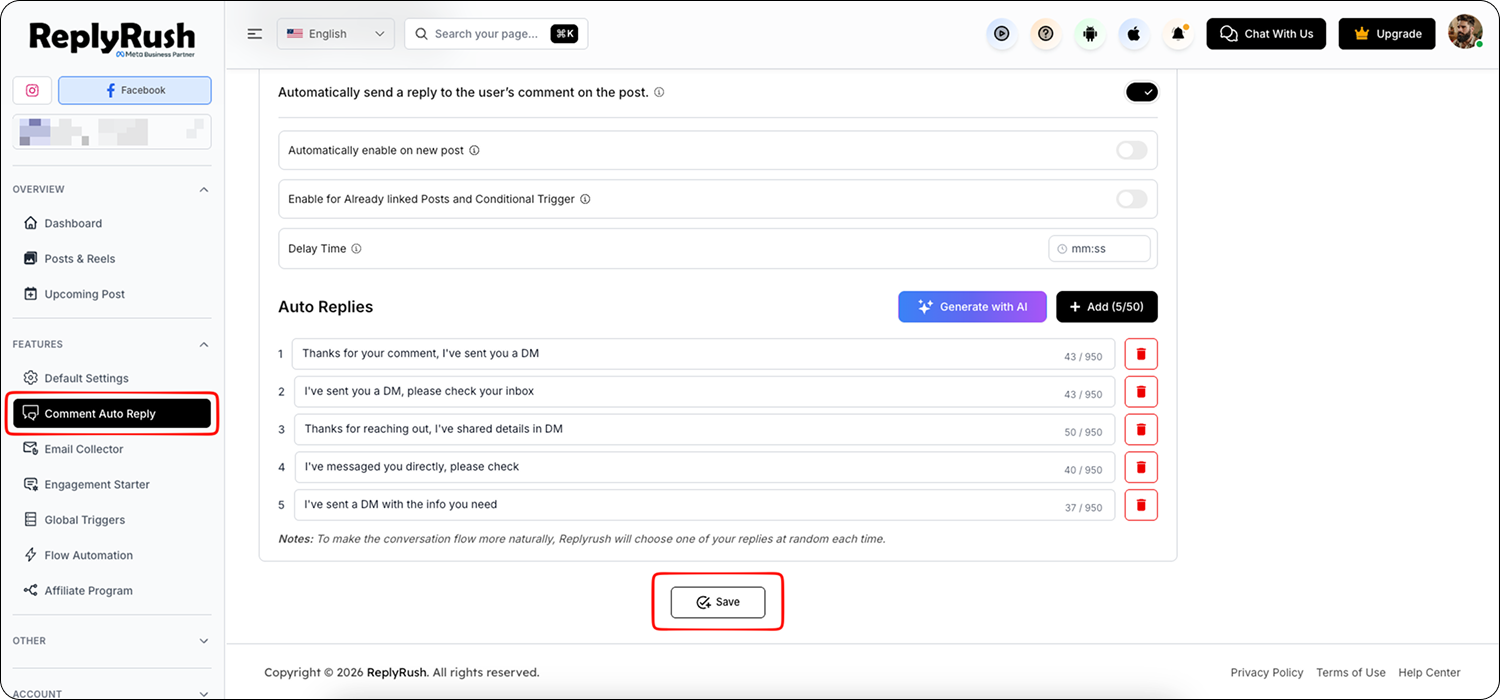Click info icon beside Already linked Posts option
Viewport: 1500px width, 700px height.
[585, 199]
